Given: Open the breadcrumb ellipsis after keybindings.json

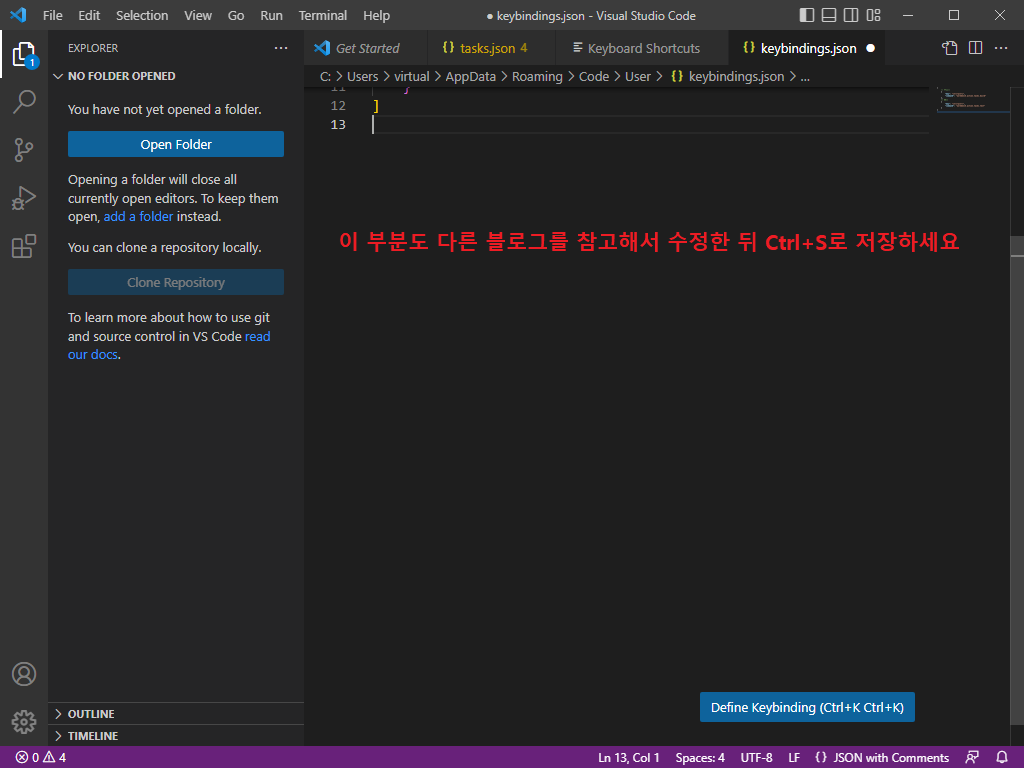Looking at the screenshot, I should coord(805,76).
